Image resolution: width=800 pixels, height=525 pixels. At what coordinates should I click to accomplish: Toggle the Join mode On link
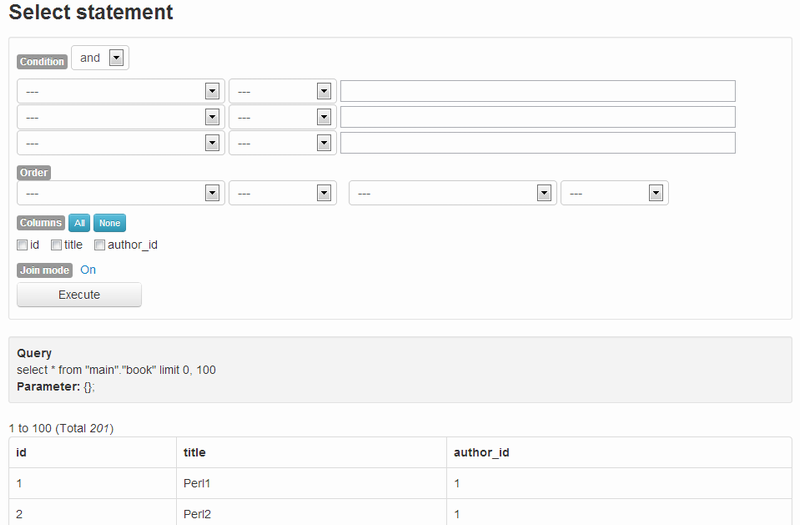[x=88, y=270]
